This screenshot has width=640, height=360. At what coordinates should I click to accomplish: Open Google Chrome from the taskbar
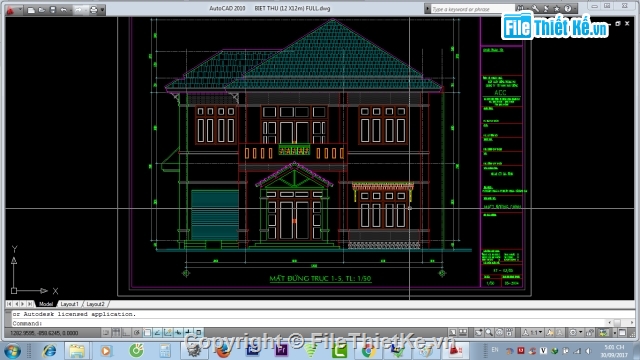pos(368,350)
